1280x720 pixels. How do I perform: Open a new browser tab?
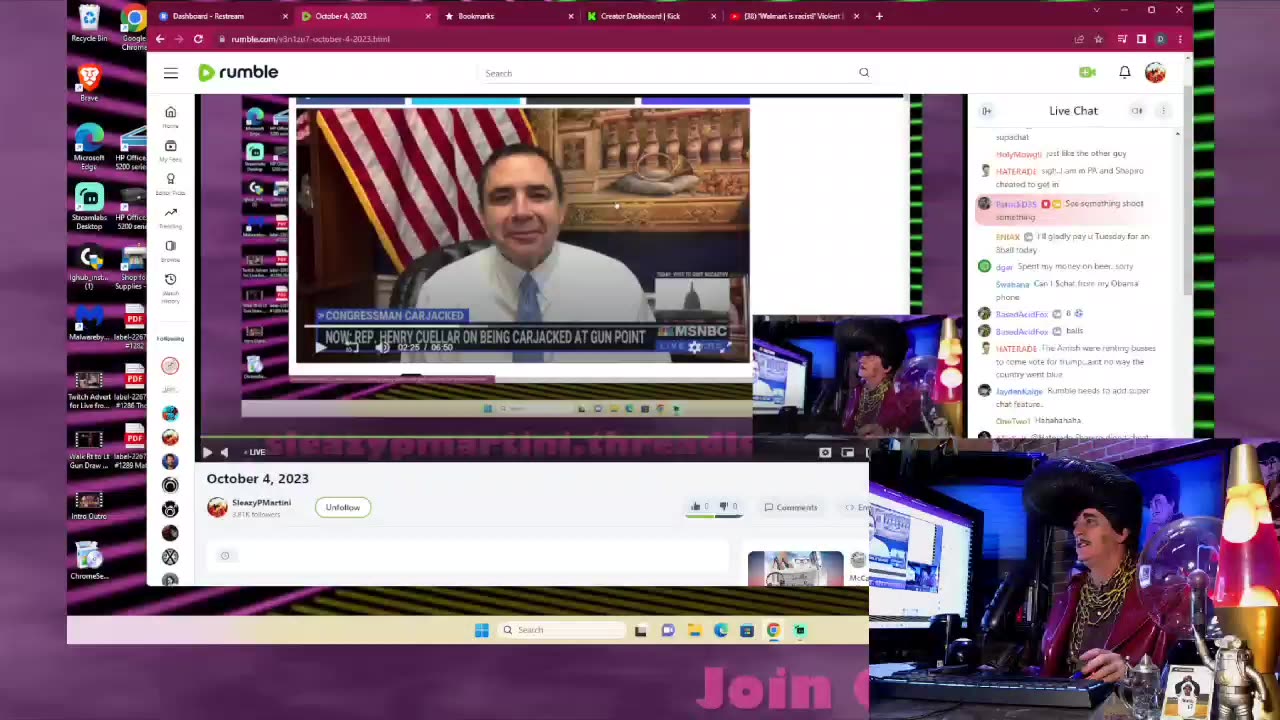point(879,16)
